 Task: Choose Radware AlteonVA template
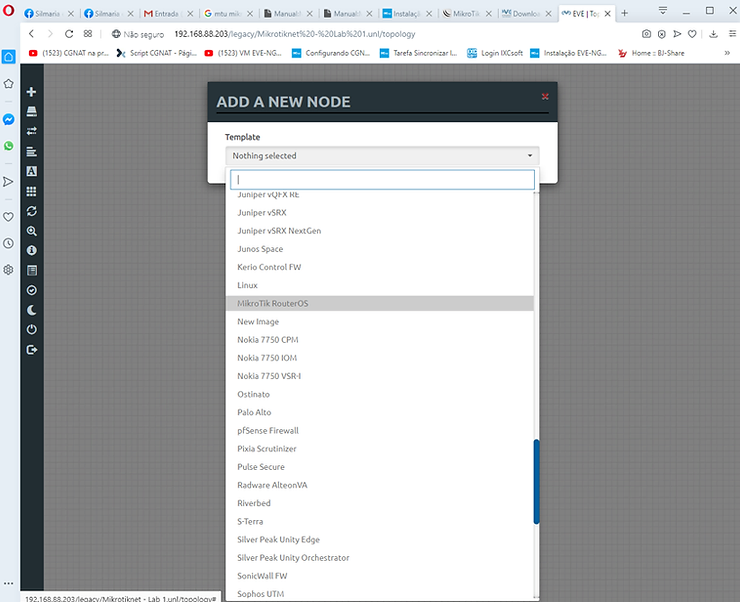(380, 485)
